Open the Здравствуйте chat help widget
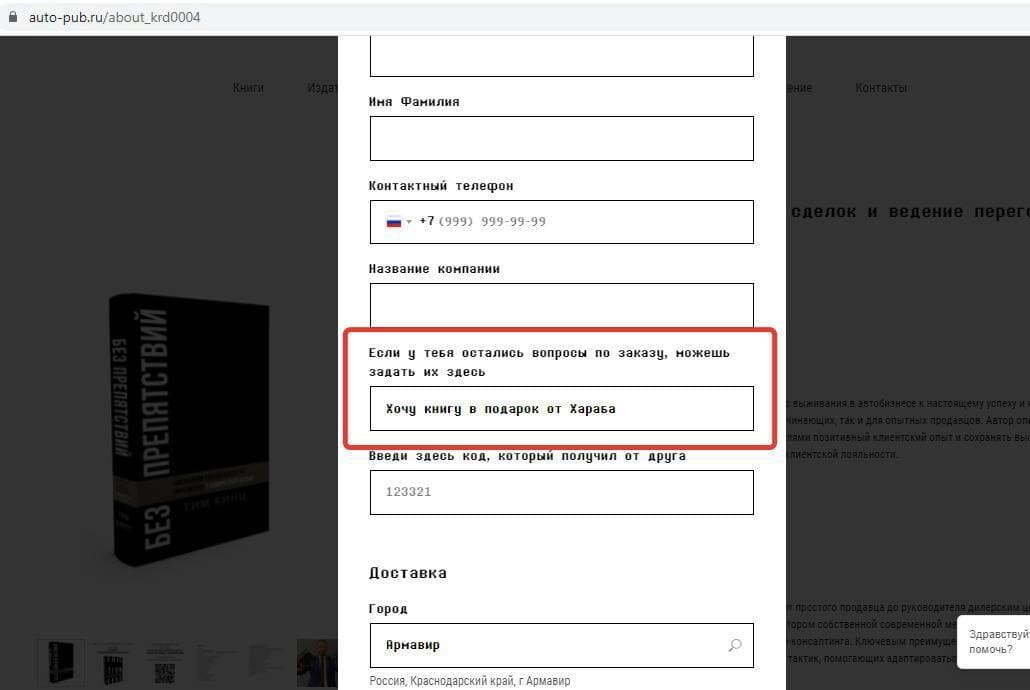This screenshot has width=1030, height=690. click(993, 642)
